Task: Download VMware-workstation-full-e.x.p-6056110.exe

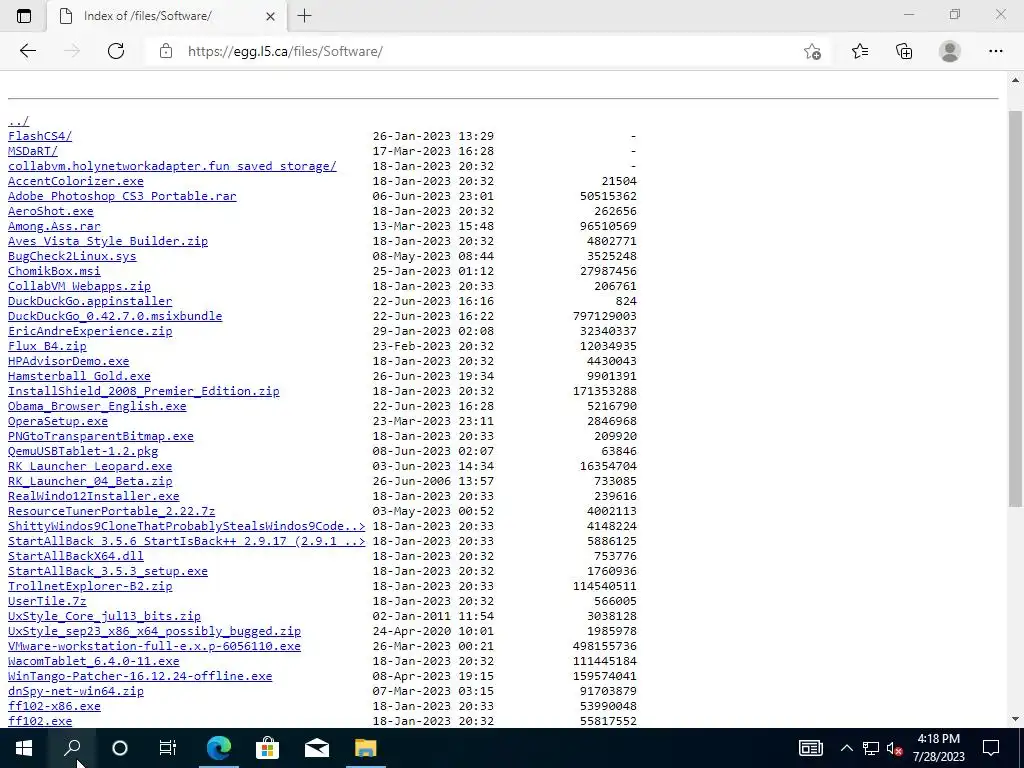Action: 154,647
